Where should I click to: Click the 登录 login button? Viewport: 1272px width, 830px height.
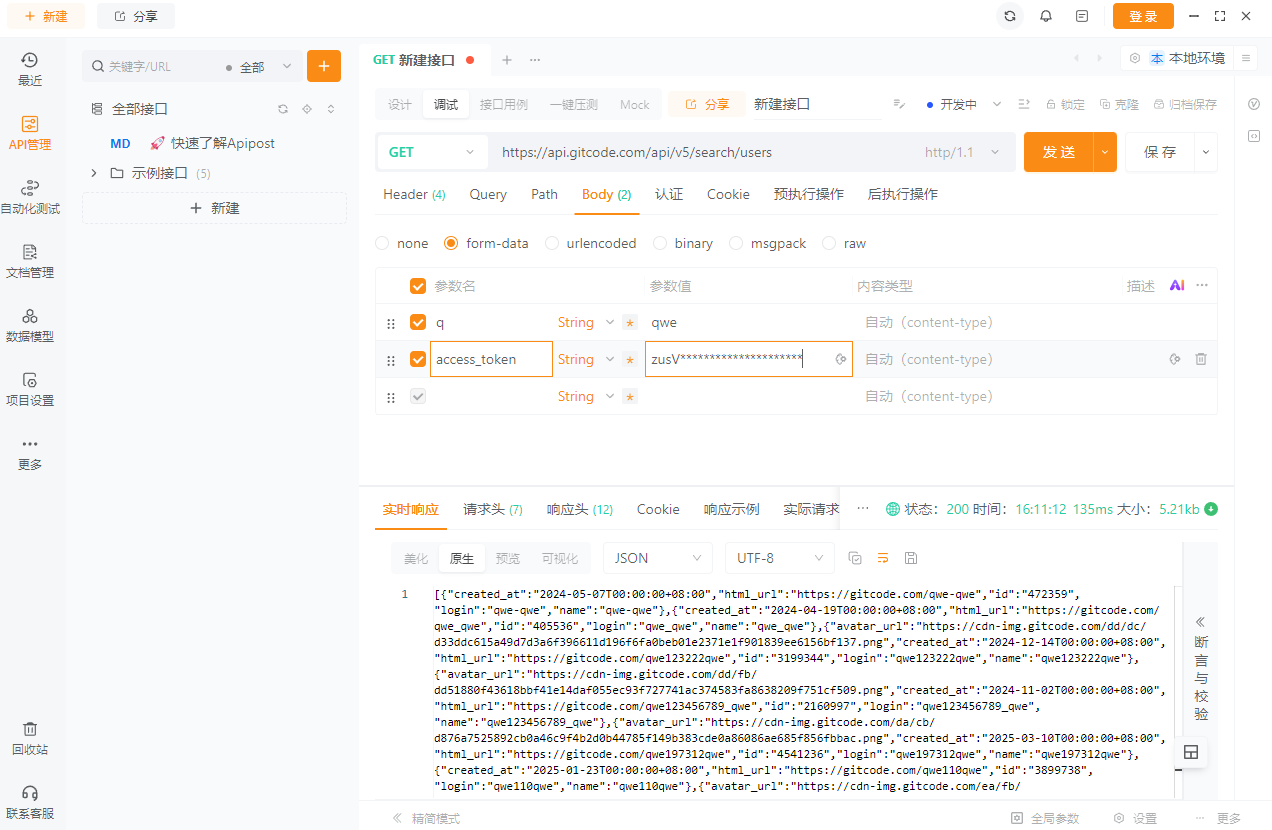pos(1143,16)
